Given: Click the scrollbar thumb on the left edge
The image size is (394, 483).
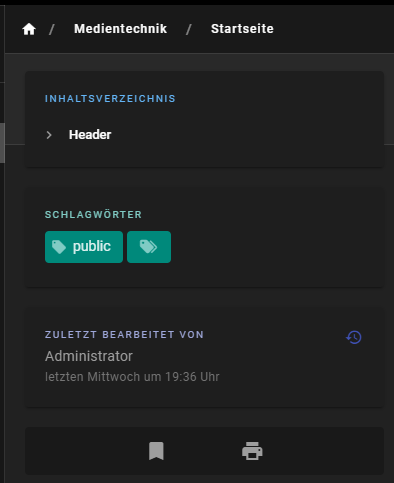Looking at the screenshot, I should click(2, 143).
